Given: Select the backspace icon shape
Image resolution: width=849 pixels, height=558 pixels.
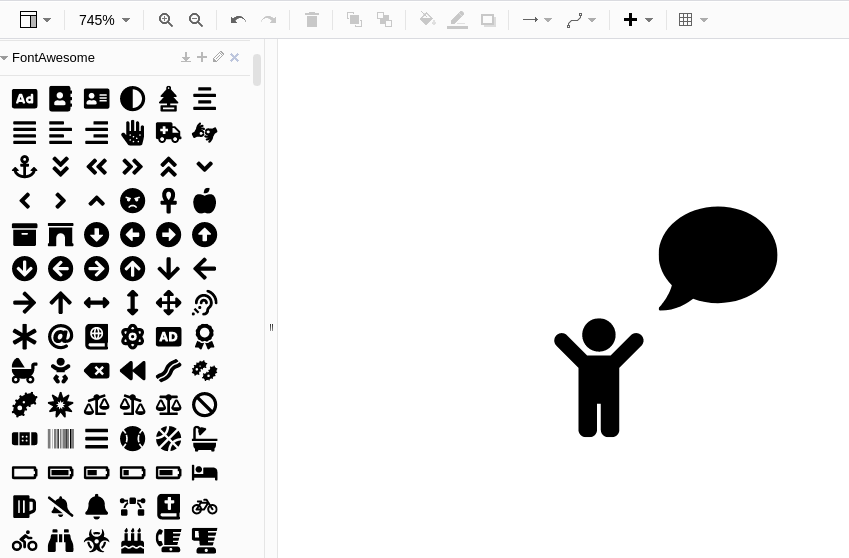Looking at the screenshot, I should [x=96, y=371].
